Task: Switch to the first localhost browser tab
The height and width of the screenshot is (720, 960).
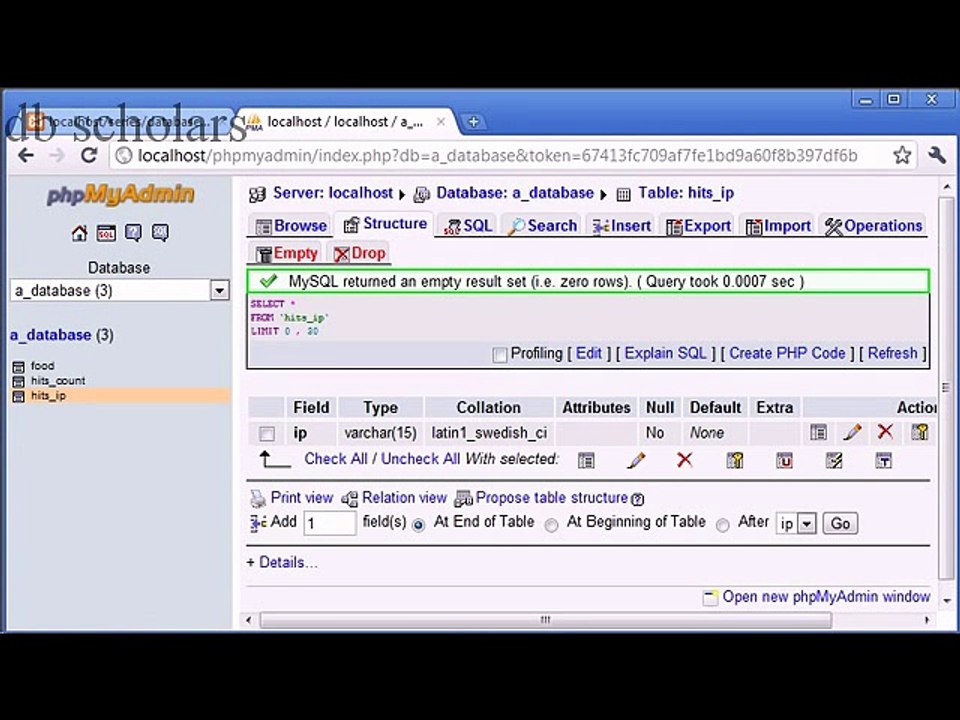Action: [126, 122]
